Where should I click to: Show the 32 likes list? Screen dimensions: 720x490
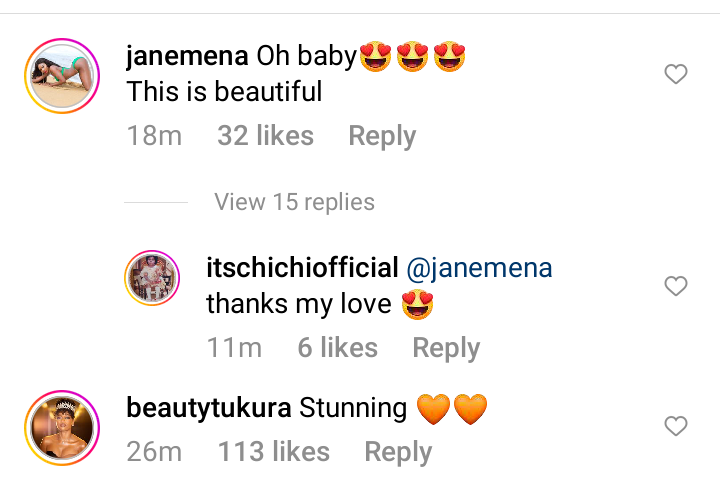(x=265, y=136)
